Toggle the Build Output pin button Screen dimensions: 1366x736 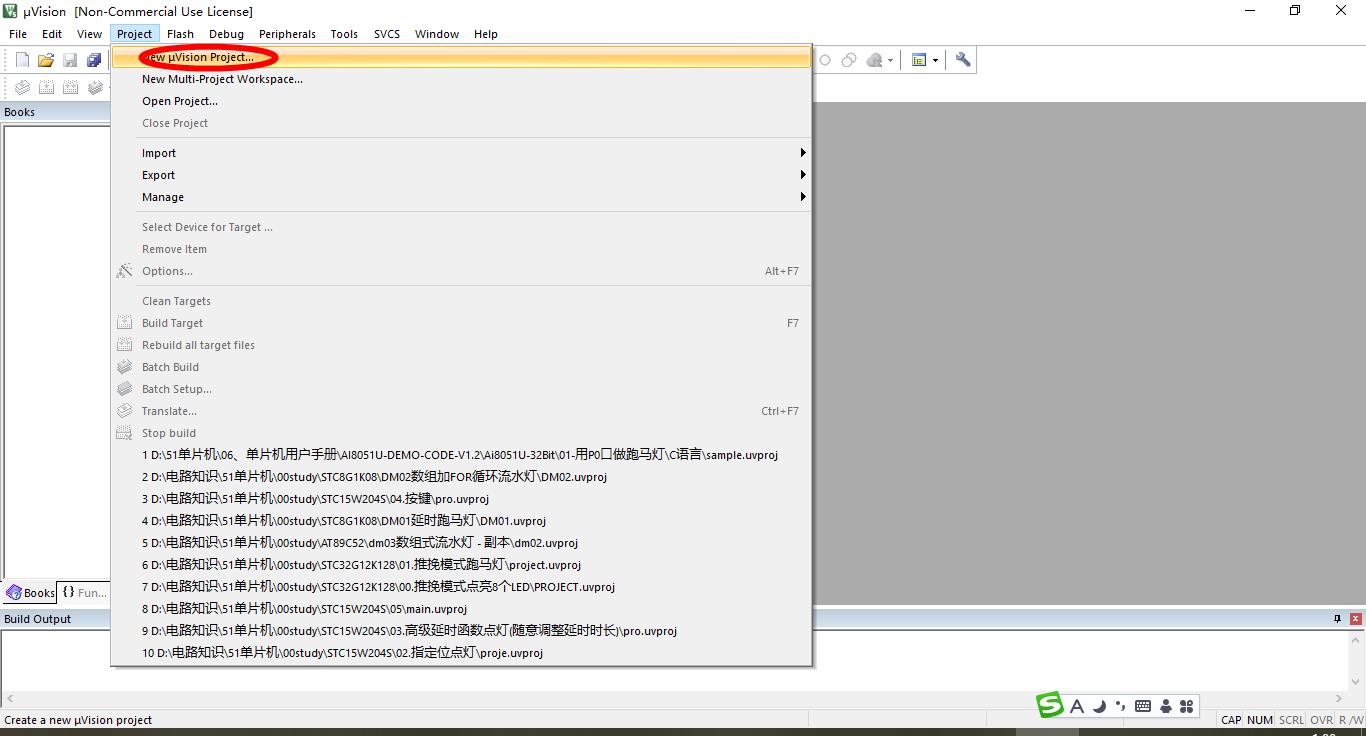tap(1337, 619)
